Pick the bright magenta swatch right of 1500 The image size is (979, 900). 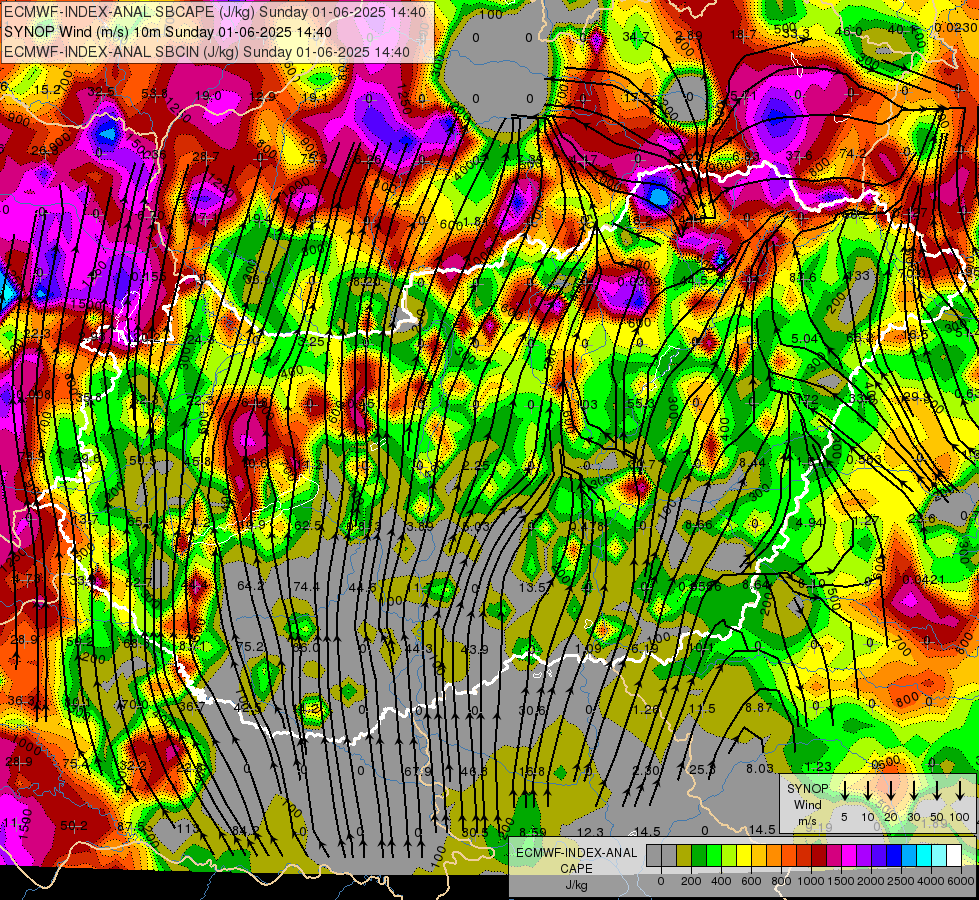[x=849, y=856]
